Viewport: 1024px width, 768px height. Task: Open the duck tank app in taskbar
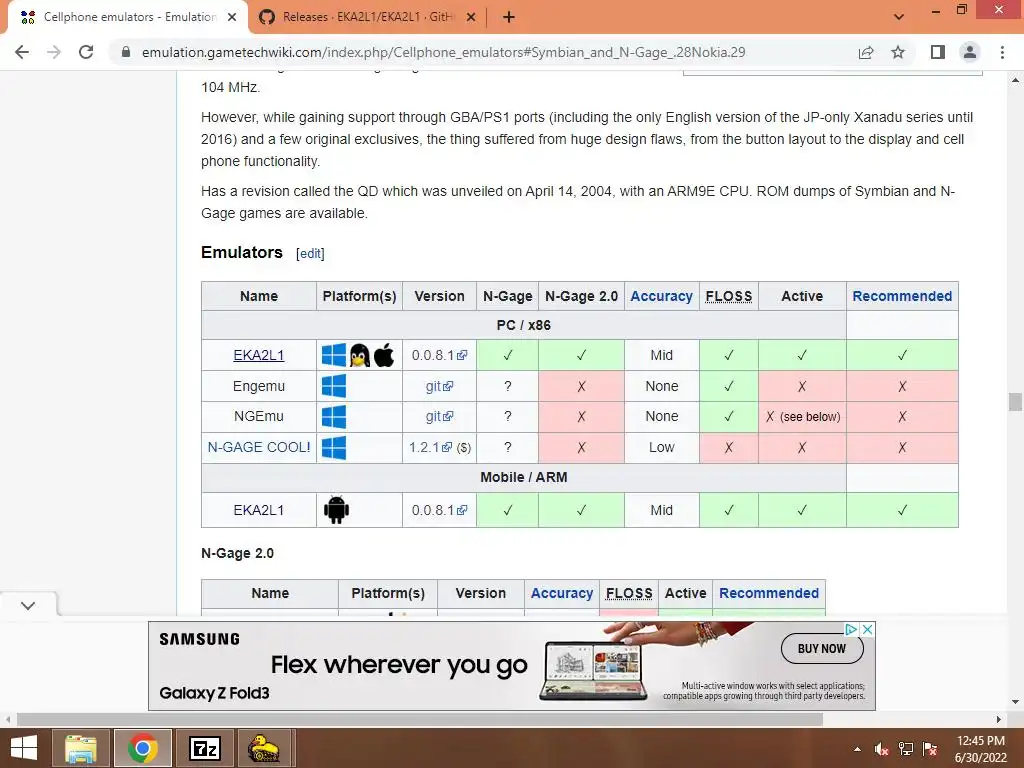[263, 748]
